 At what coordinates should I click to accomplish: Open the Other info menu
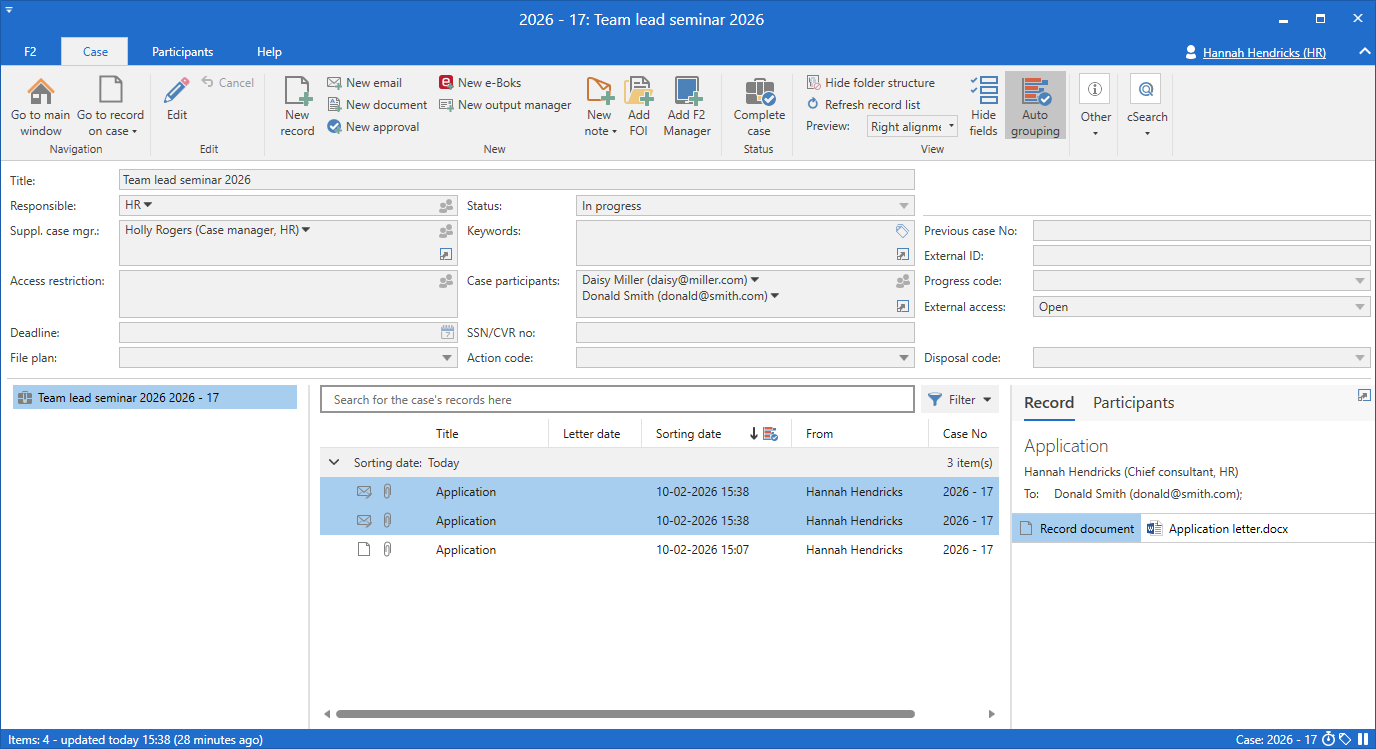[1096, 106]
